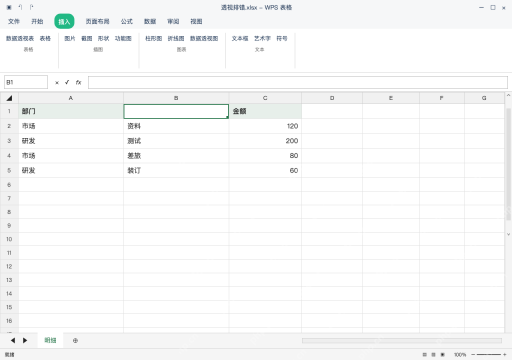The height and width of the screenshot is (360, 512).
Task: Switch to normal view in status bar
Action: point(425,355)
